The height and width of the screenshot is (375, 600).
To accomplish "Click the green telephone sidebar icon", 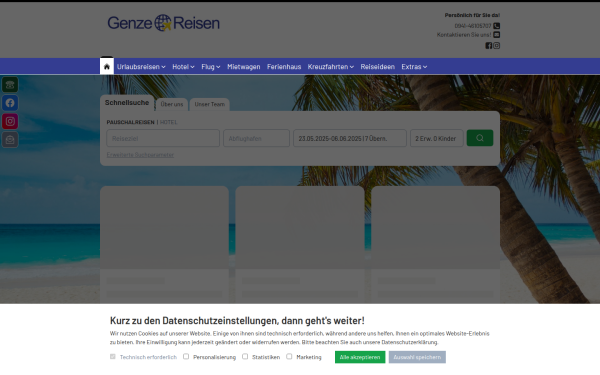I will (10, 85).
